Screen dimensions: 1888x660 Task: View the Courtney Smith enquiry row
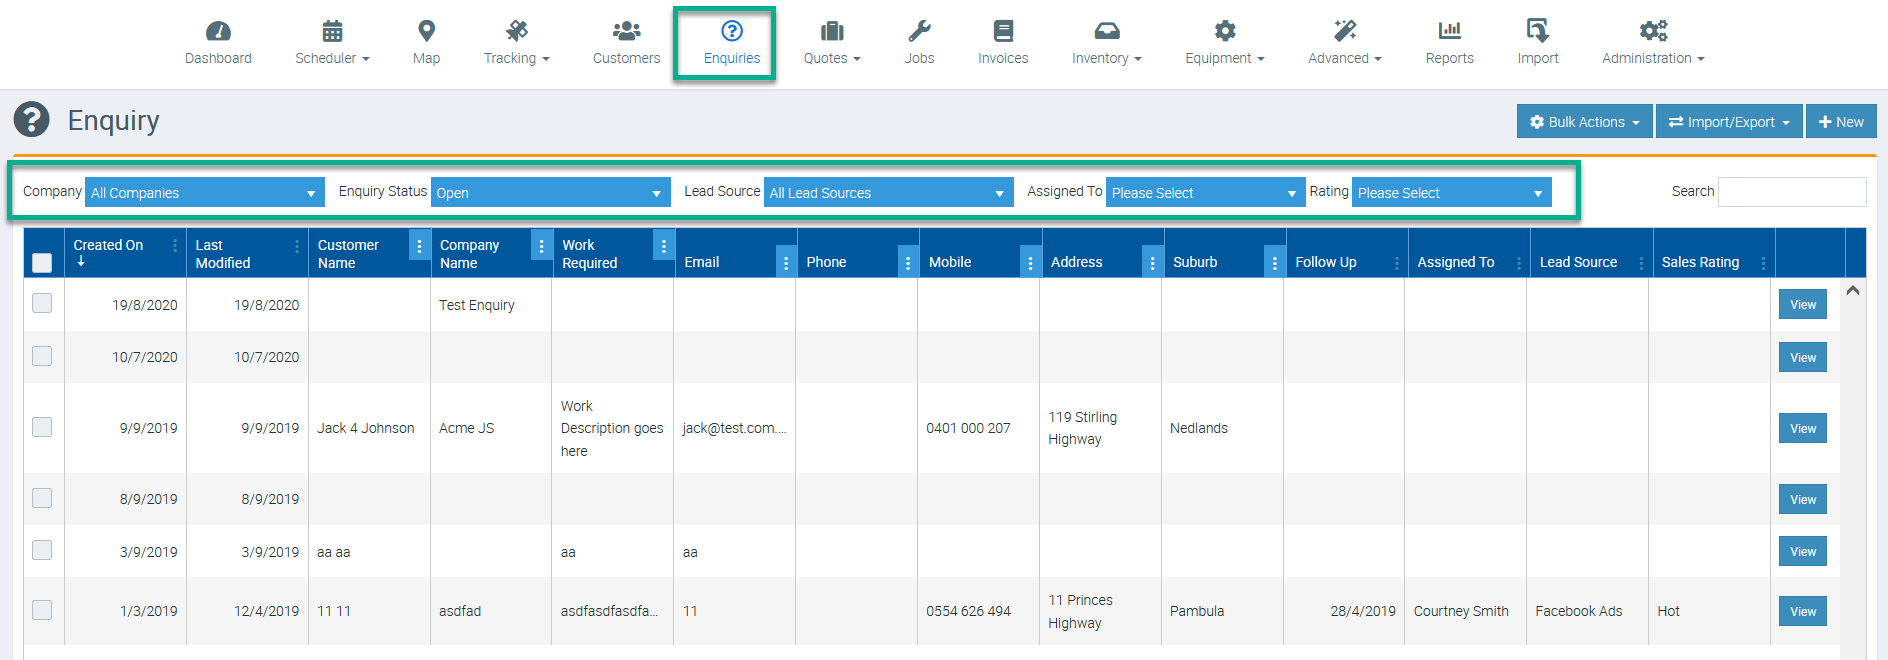click(1802, 612)
